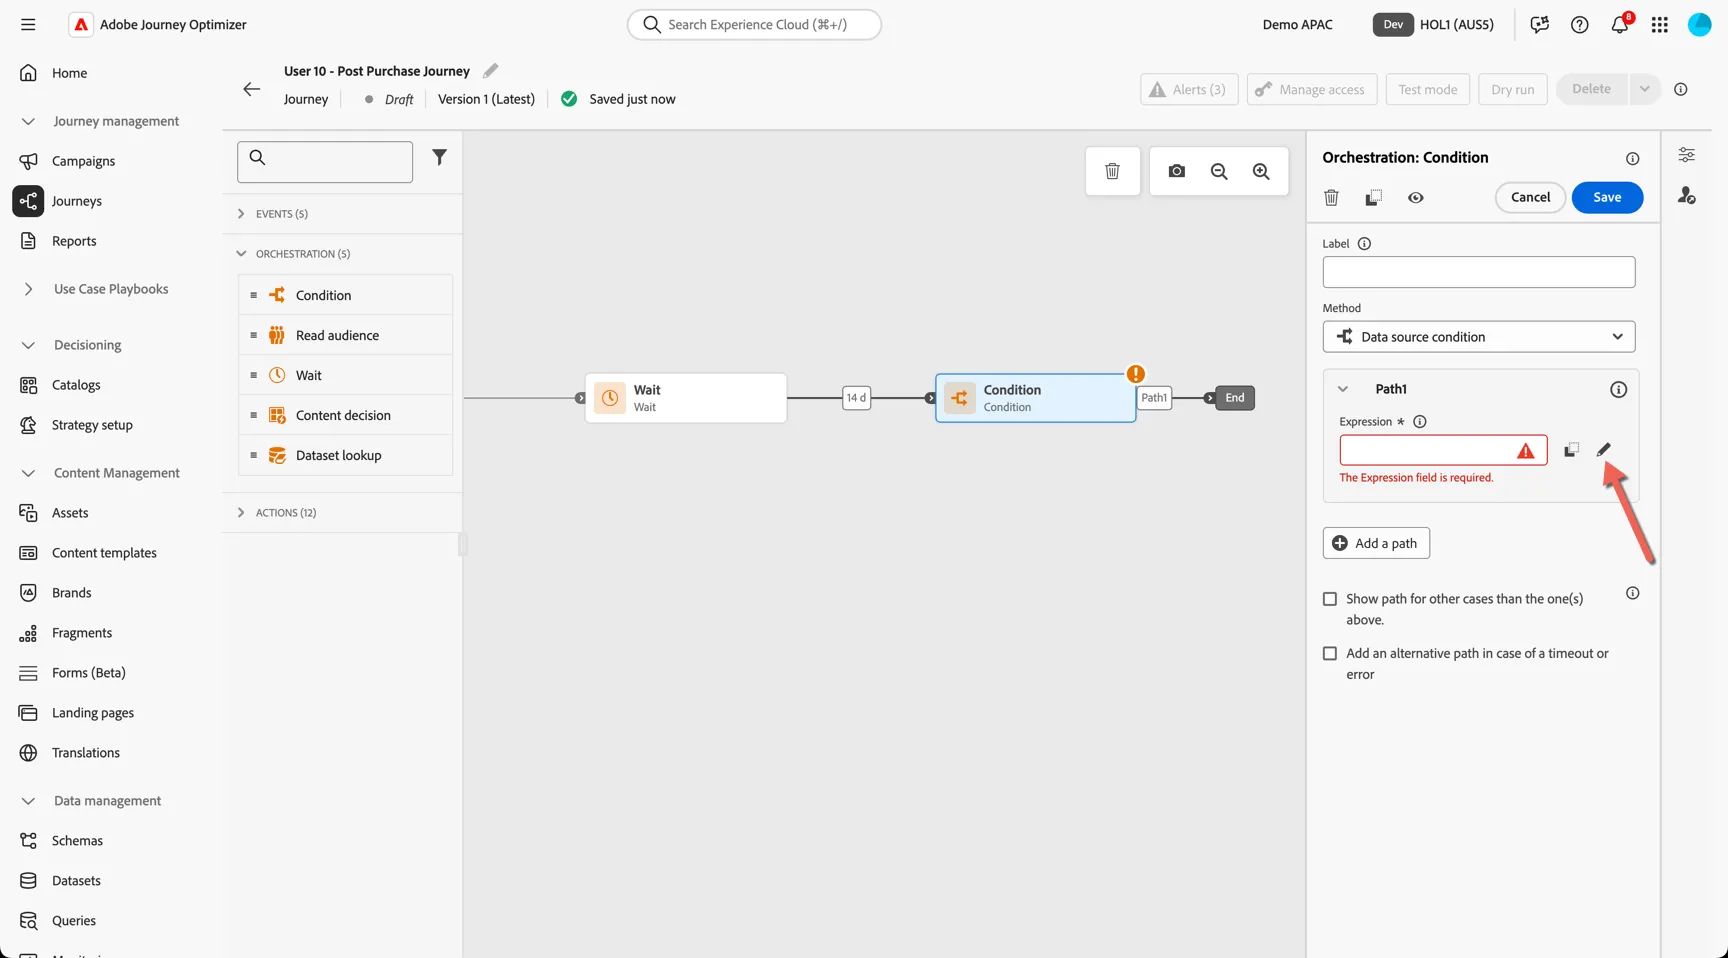Screen dimensions: 1728x958
Task: Expand Use Case Playbooks in sidebar
Action: [28, 289]
